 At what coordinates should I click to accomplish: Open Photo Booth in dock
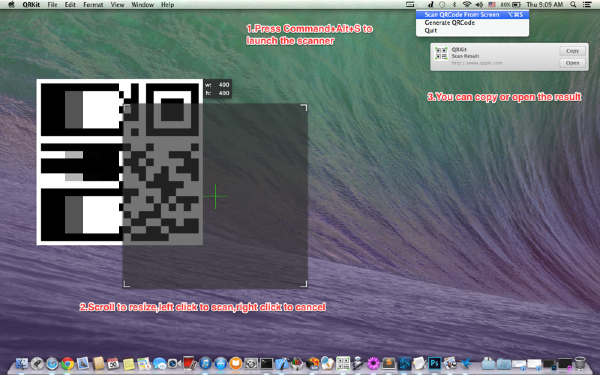189,363
